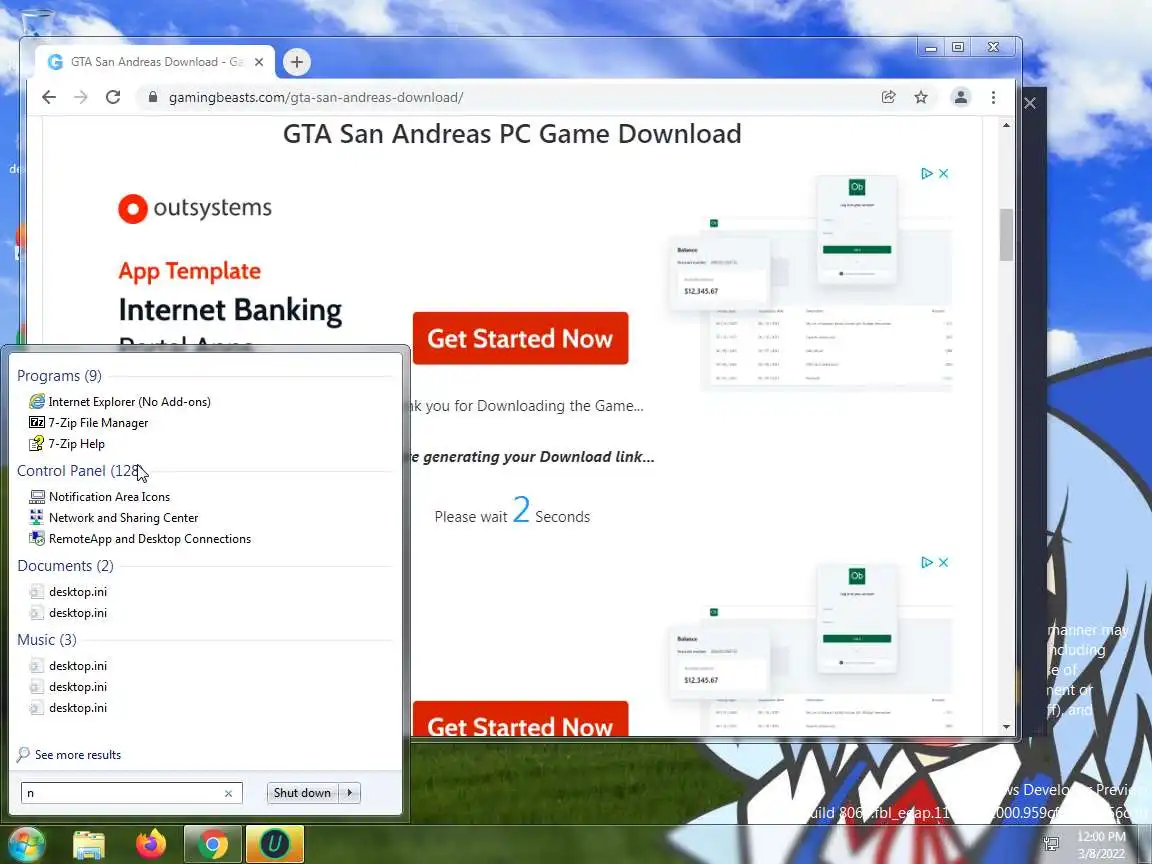Click the scrollbar up arrow
The width and height of the screenshot is (1152, 864).
coord(1006,126)
